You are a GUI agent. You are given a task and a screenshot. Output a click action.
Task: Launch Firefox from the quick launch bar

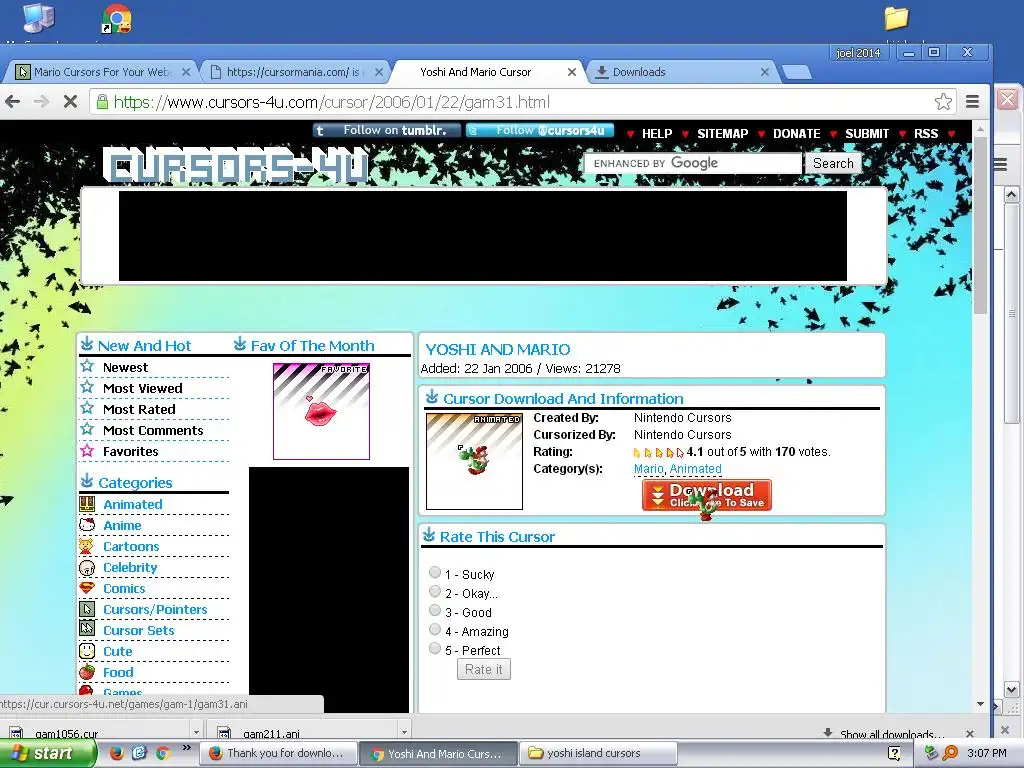[x=116, y=753]
